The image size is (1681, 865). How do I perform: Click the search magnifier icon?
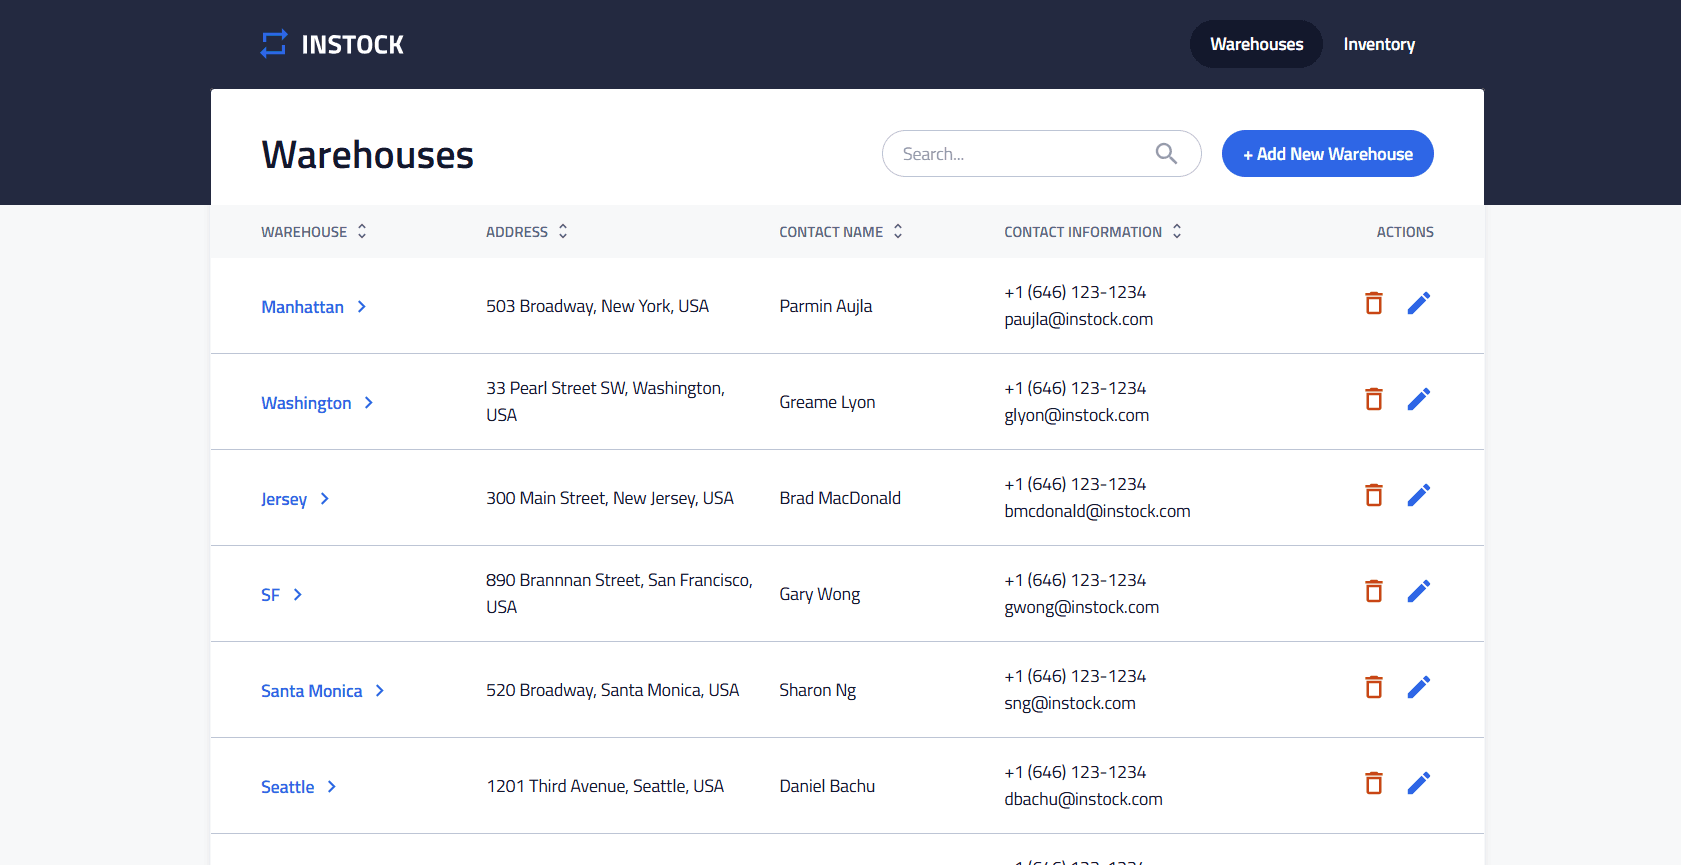(x=1166, y=153)
